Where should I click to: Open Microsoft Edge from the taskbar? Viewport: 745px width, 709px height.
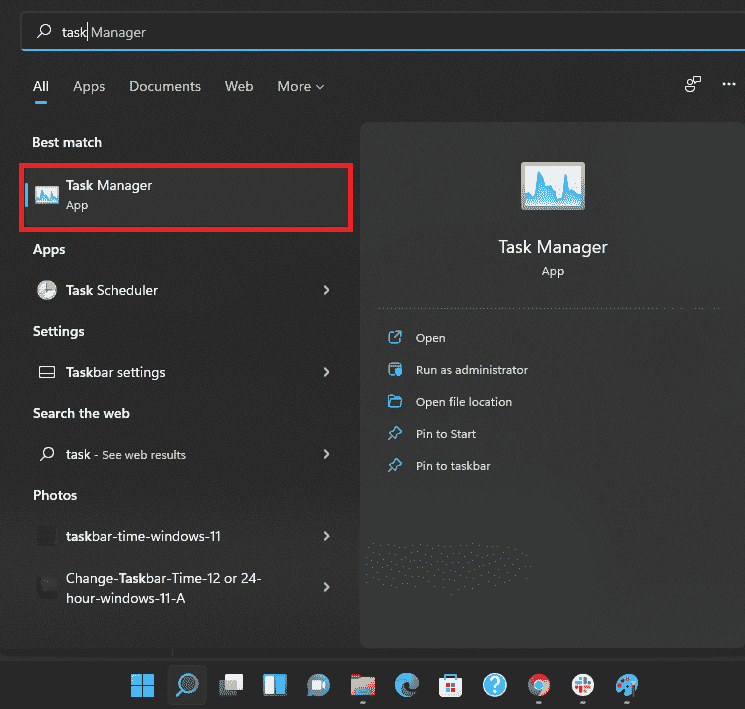coord(406,685)
